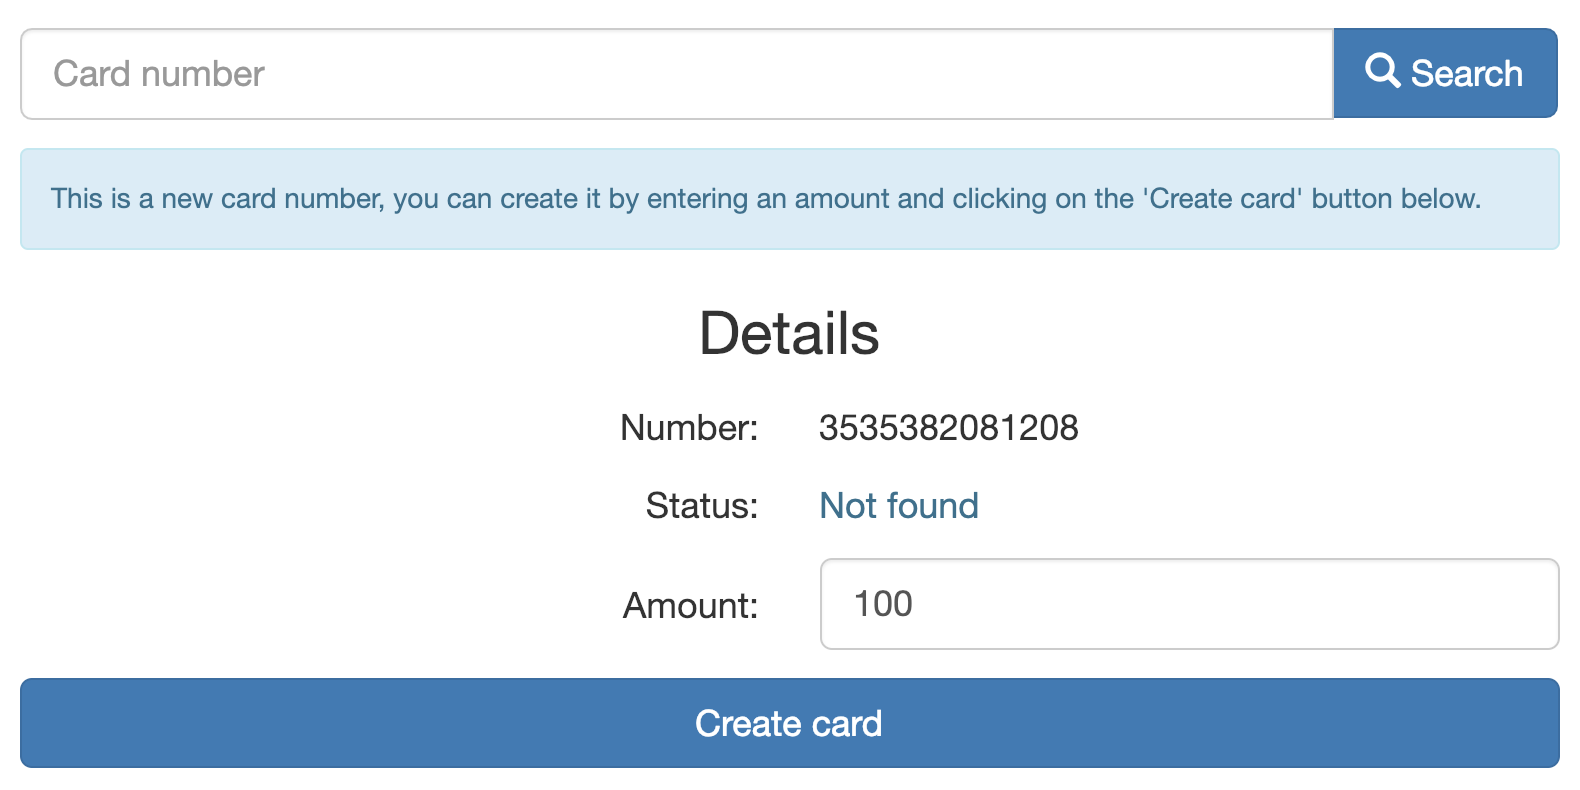Click the Status label
Image resolution: width=1580 pixels, height=790 pixels.
[x=701, y=506]
